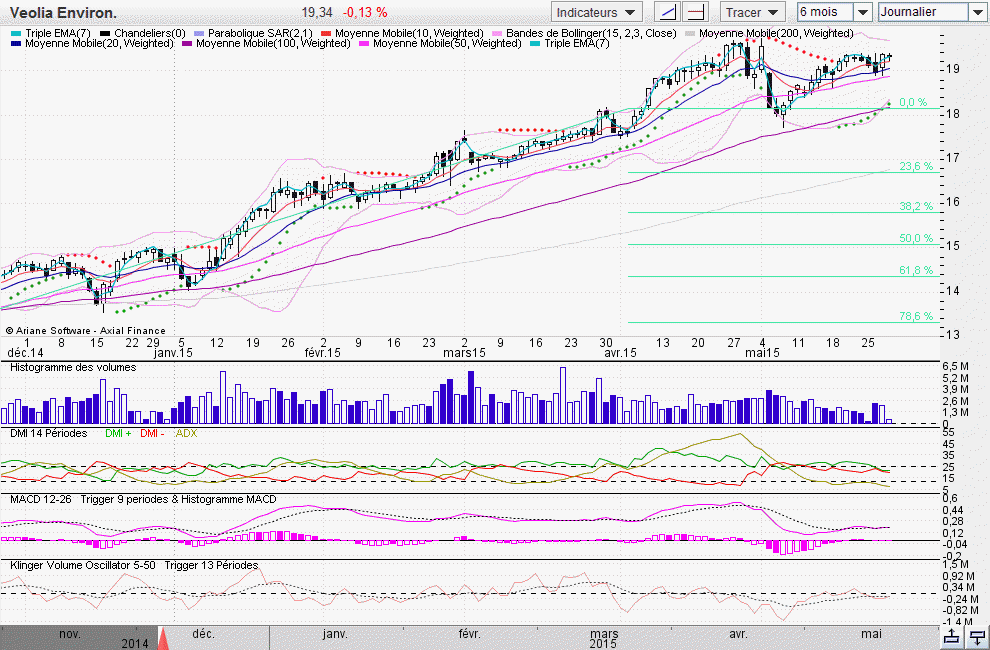The image size is (990, 650).
Task: Click the mai15 date label on chart axis
Action: [762, 353]
